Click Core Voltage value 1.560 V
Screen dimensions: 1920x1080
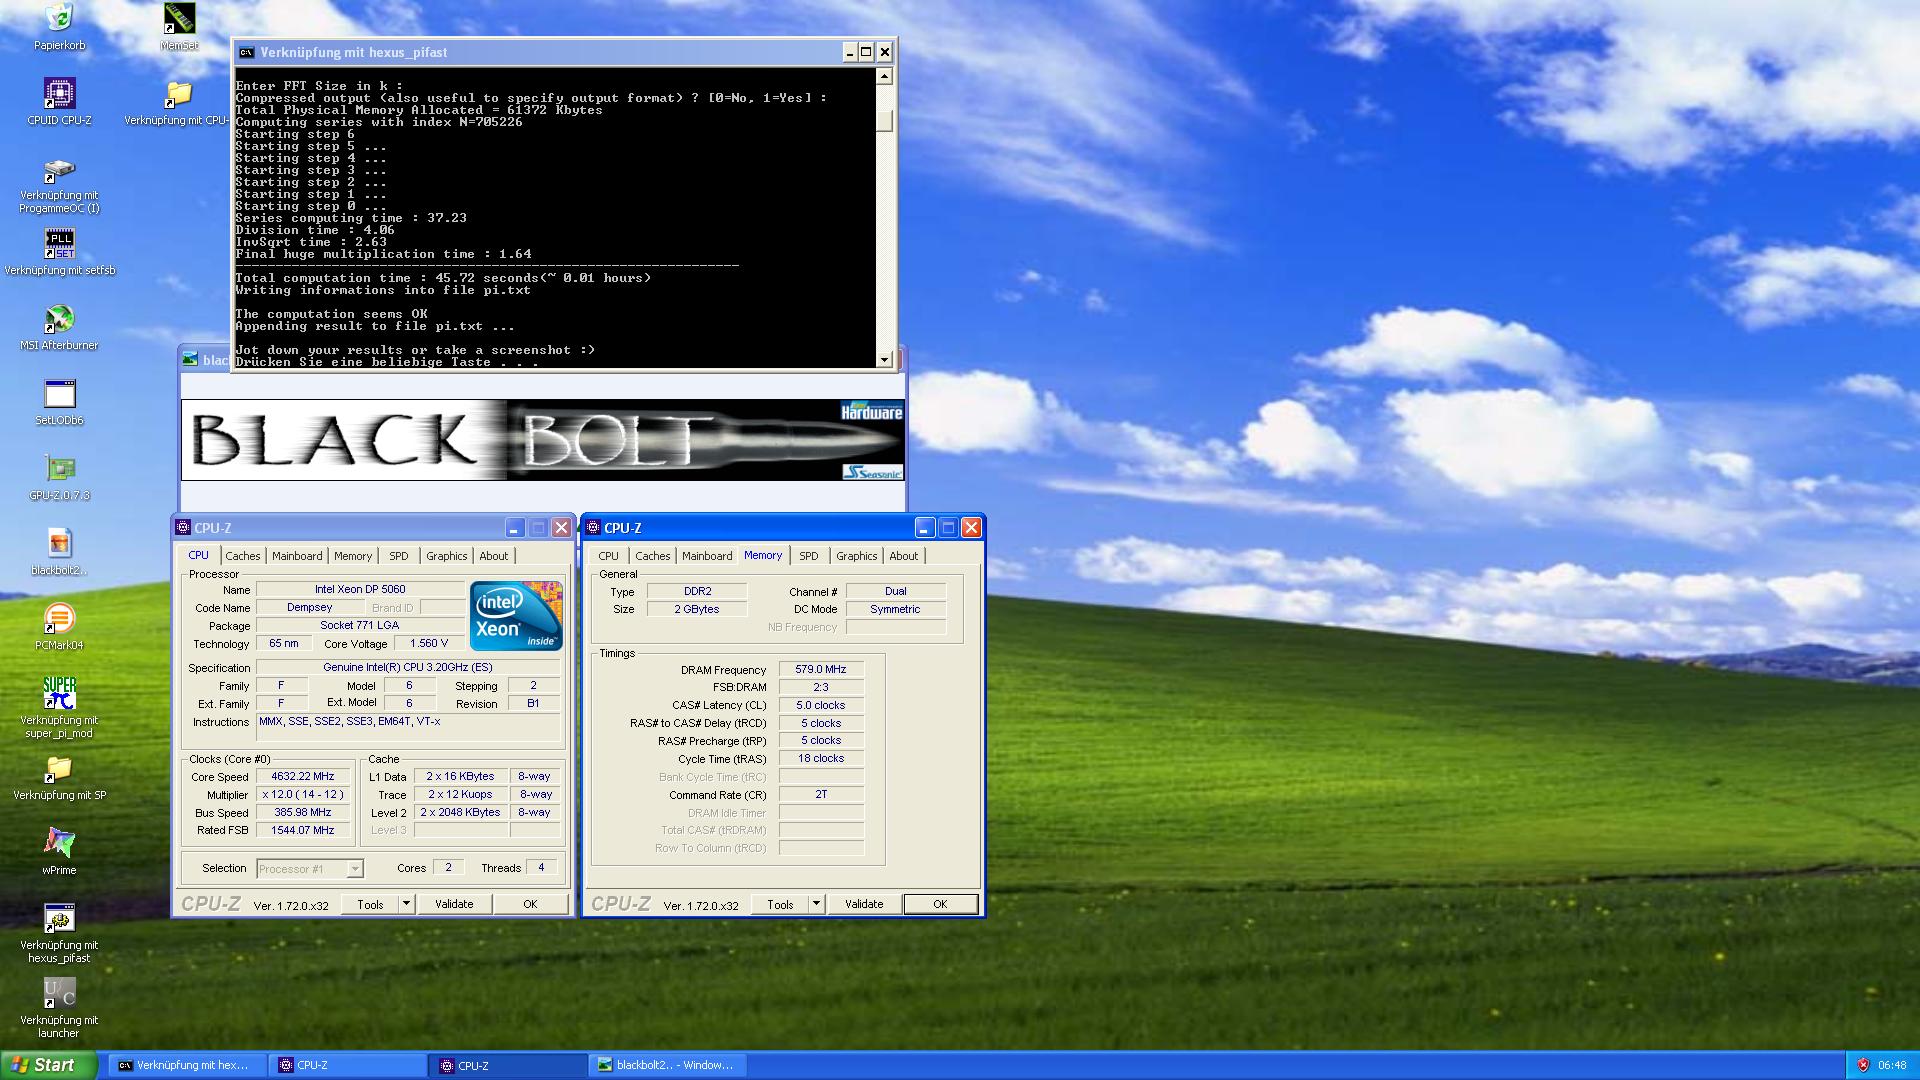(429, 644)
